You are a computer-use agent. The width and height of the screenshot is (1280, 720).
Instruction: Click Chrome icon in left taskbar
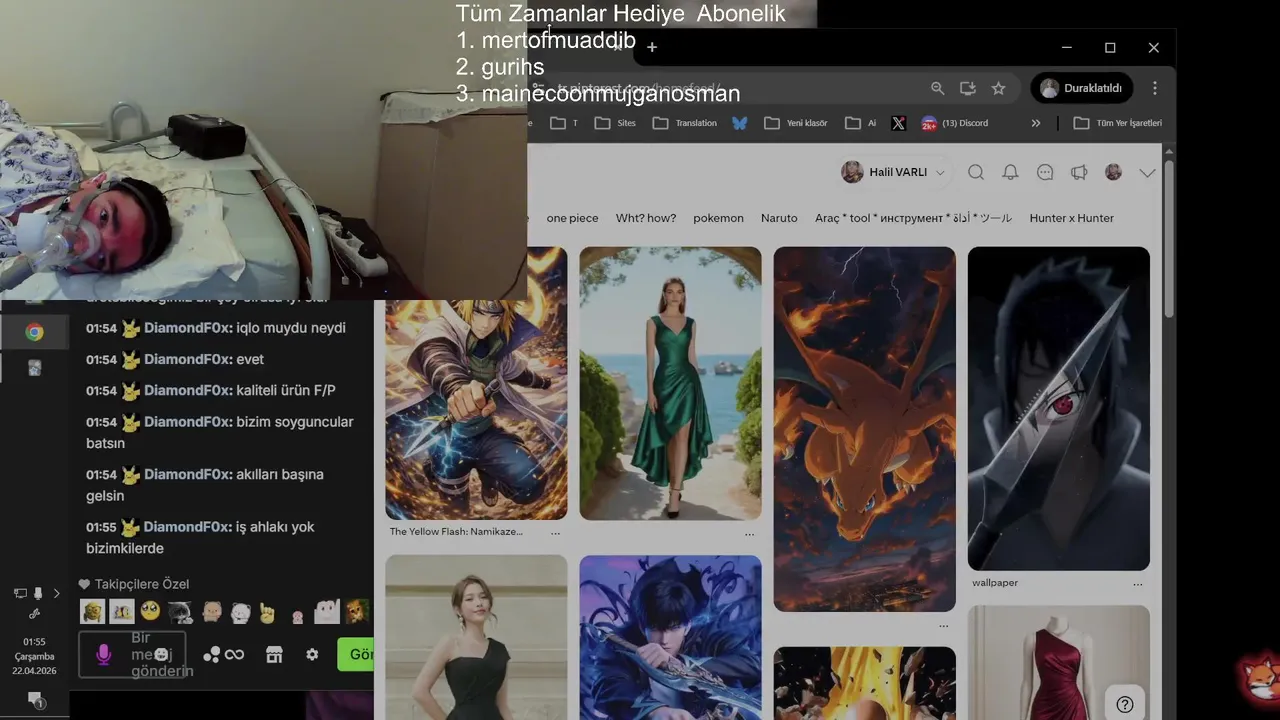click(x=34, y=333)
